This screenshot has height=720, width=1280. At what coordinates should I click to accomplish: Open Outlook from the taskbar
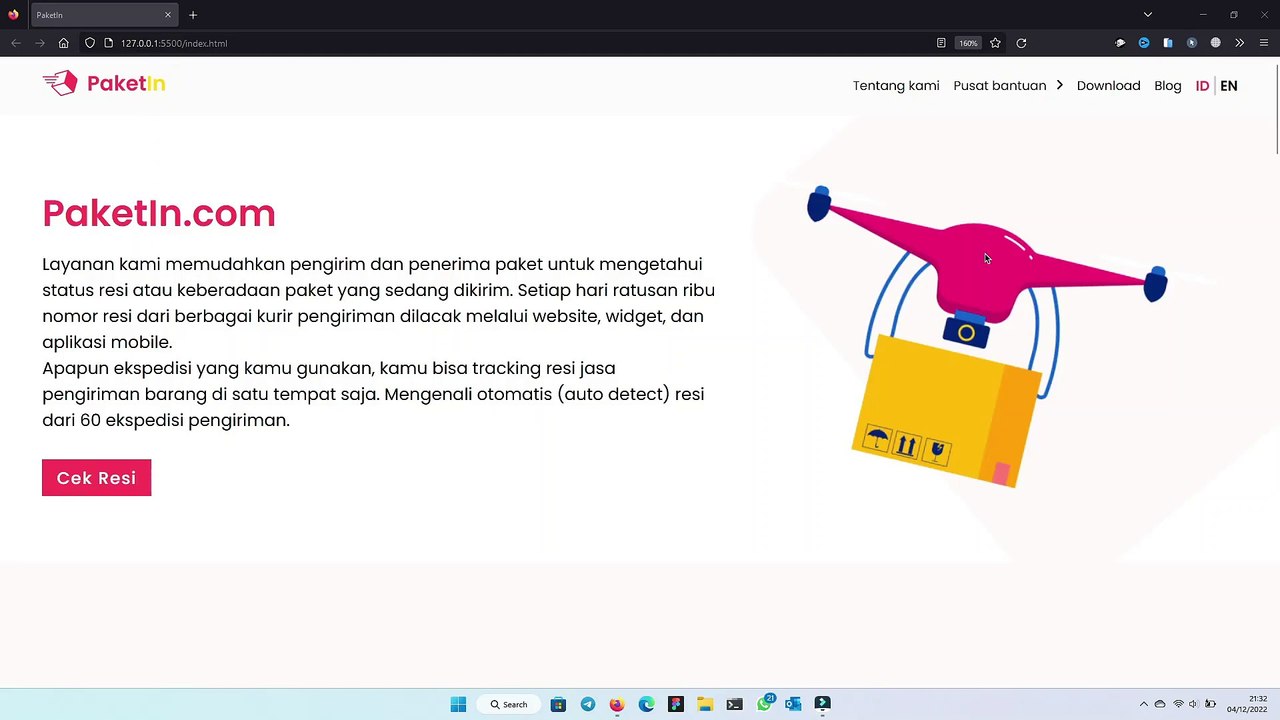(x=793, y=704)
